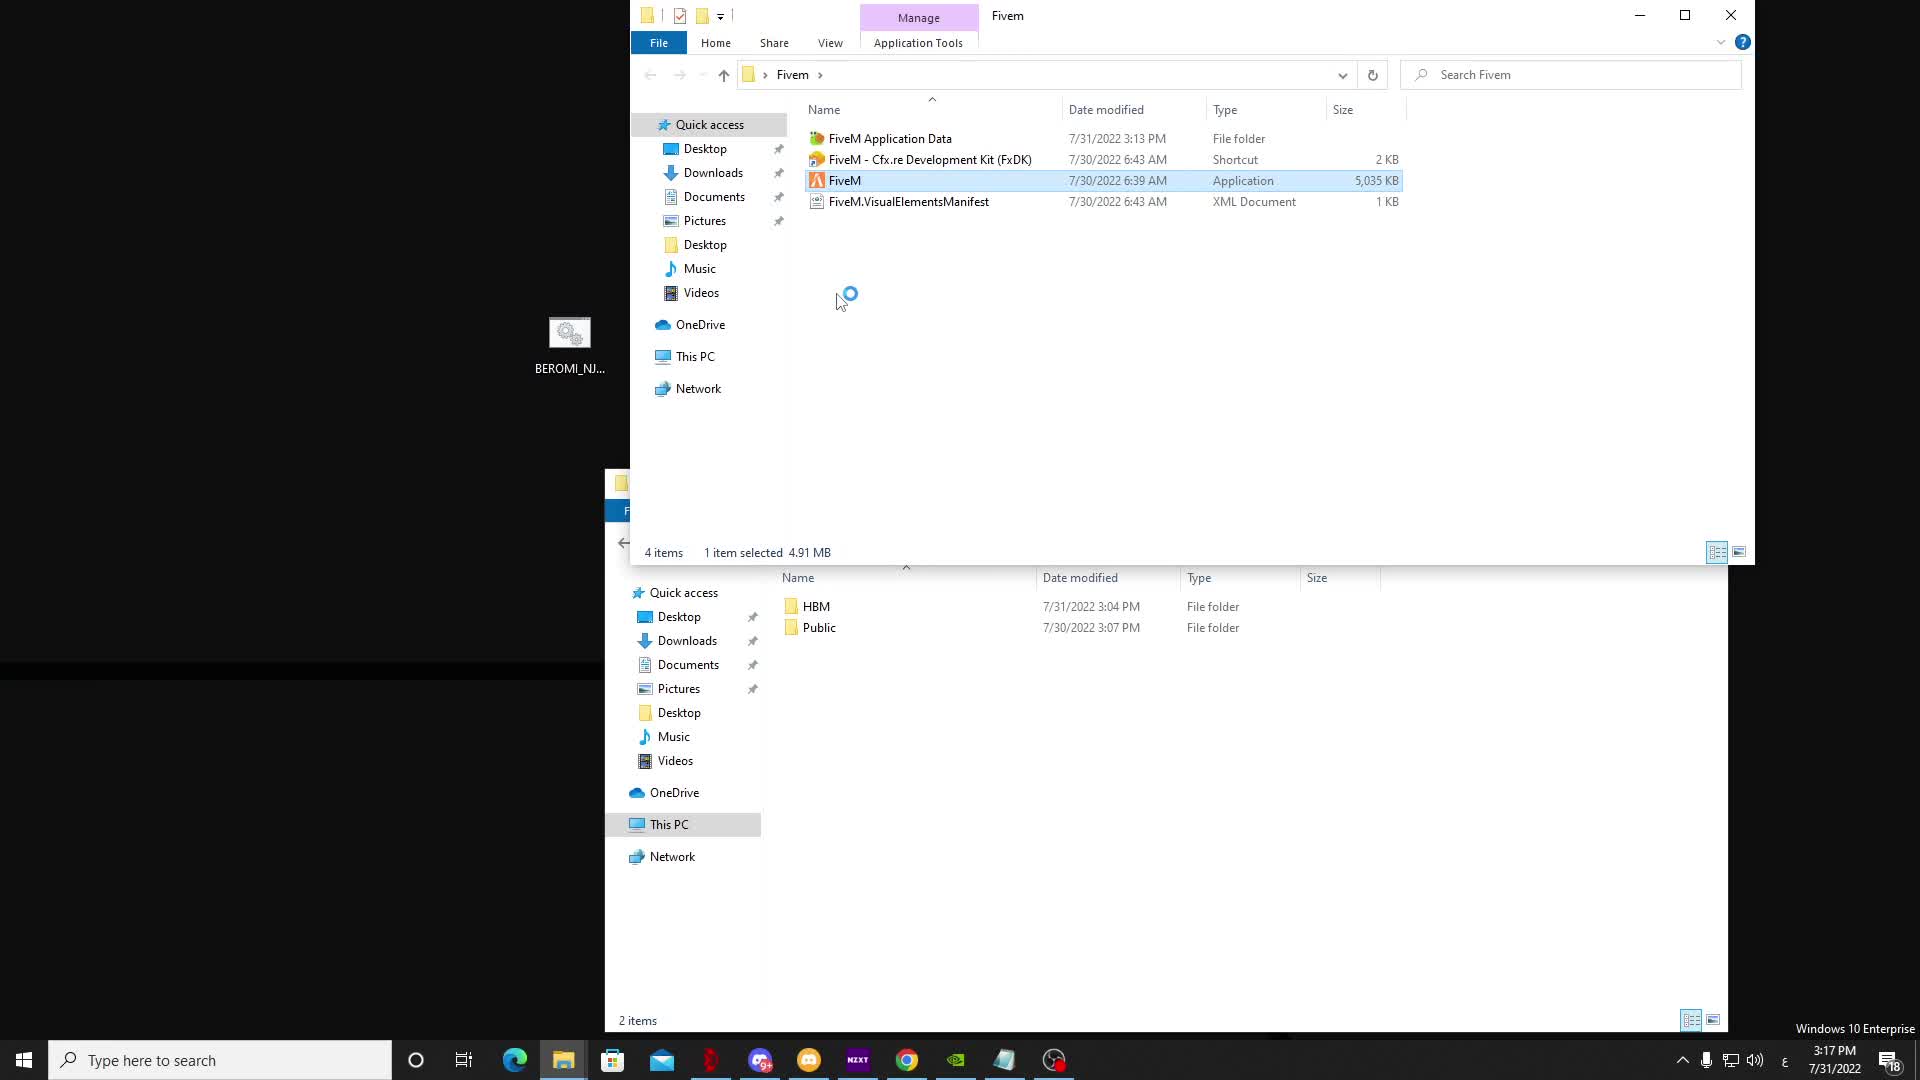1920x1080 pixels.
Task: Open Google Chrome from taskbar
Action: point(906,1060)
